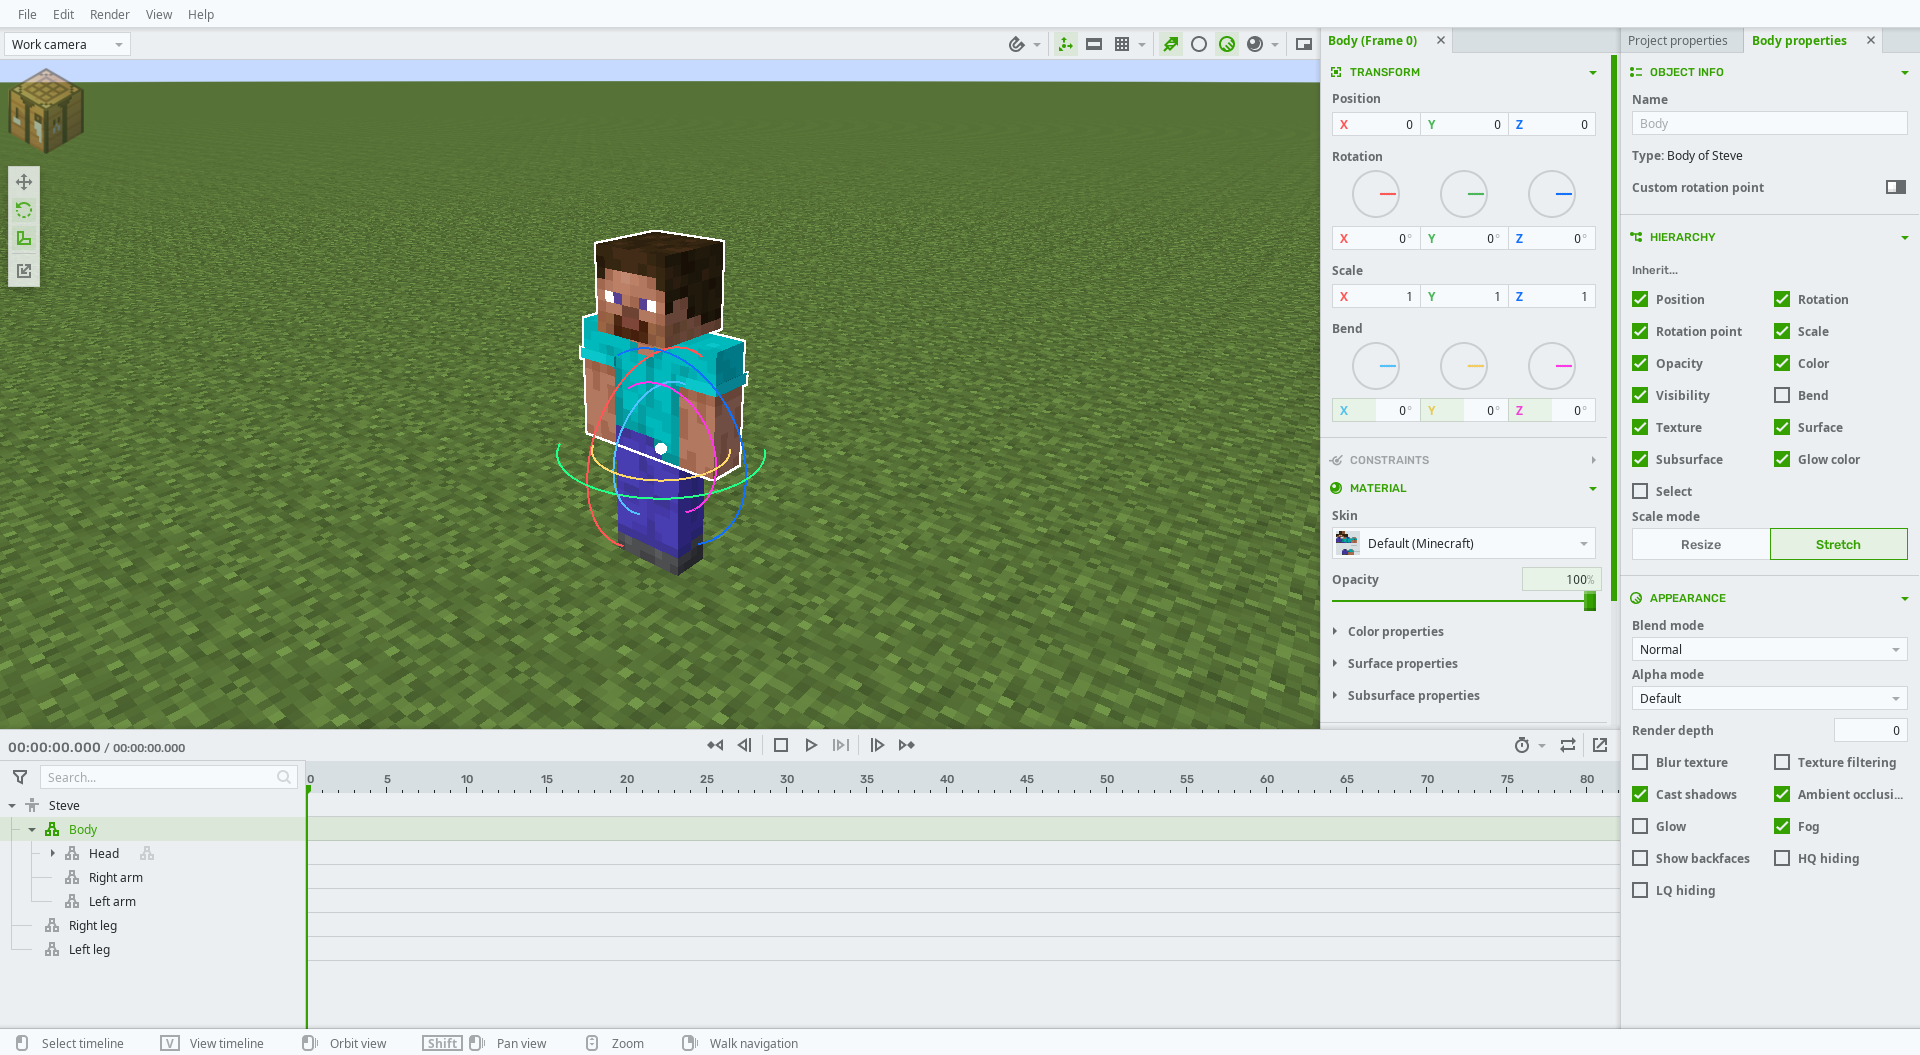This screenshot has width=1920, height=1055.
Task: Click the timeline filter funnel icon
Action: point(20,777)
